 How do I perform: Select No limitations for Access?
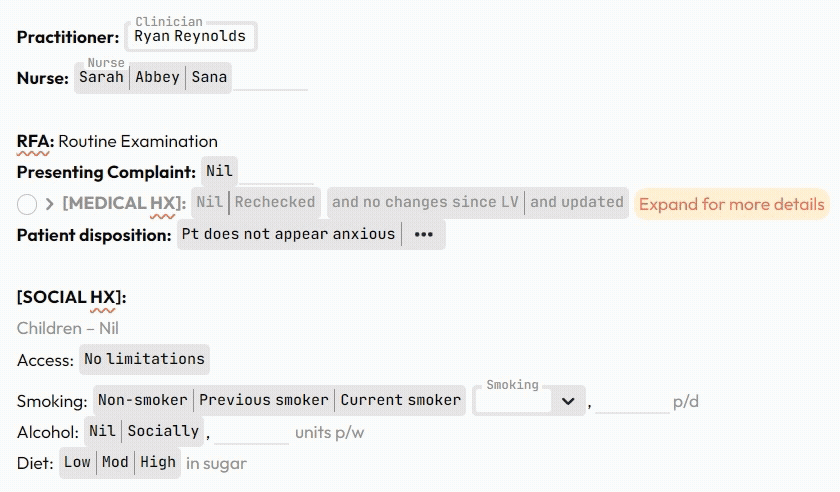[x=144, y=359]
